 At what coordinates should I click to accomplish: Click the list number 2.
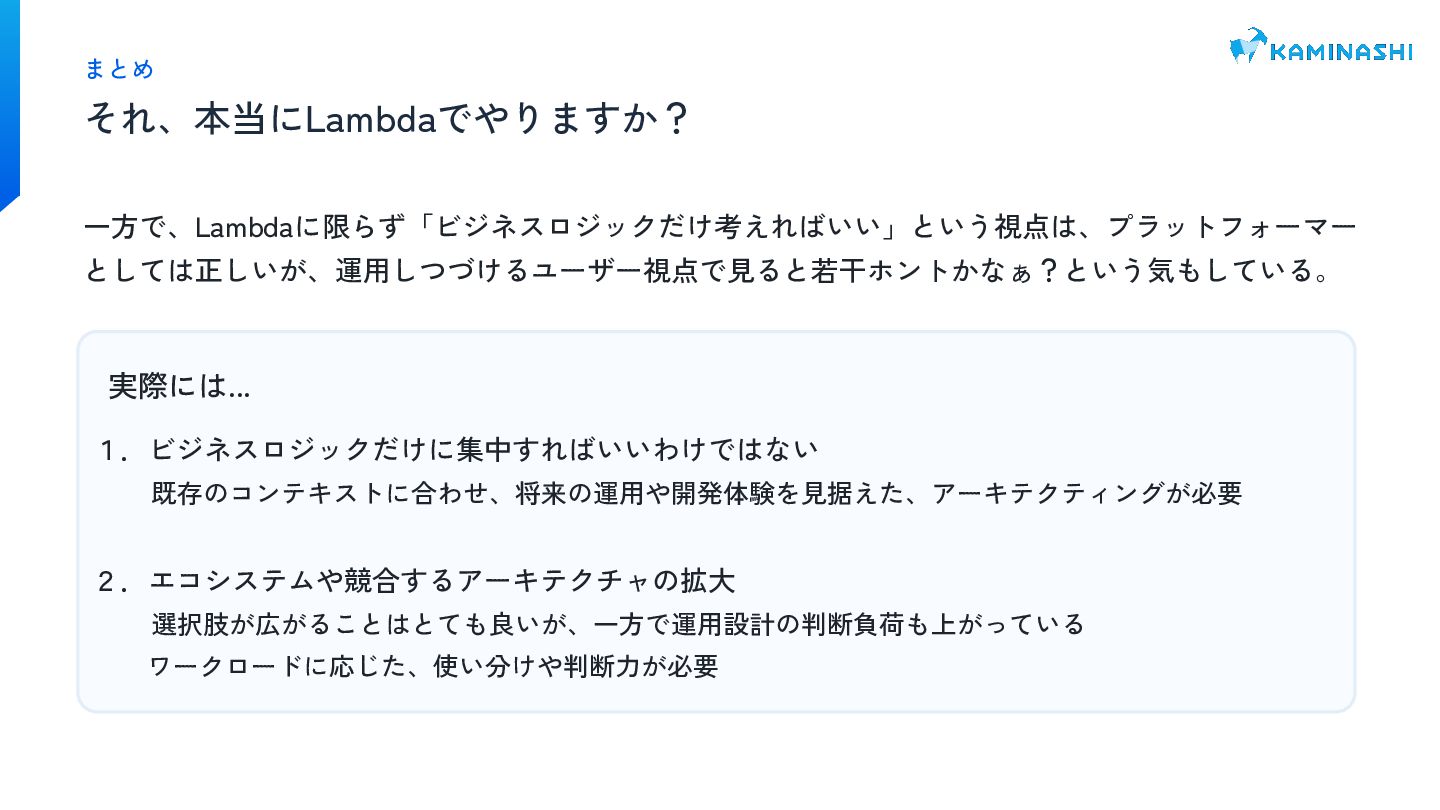112,582
